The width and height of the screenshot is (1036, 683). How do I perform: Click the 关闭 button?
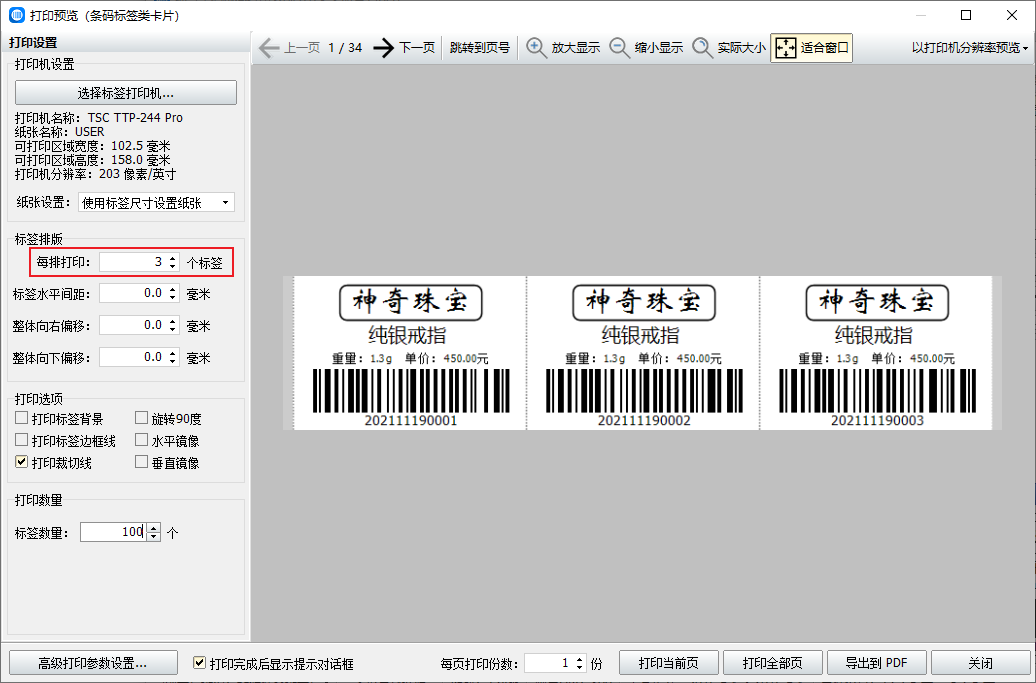(980, 663)
